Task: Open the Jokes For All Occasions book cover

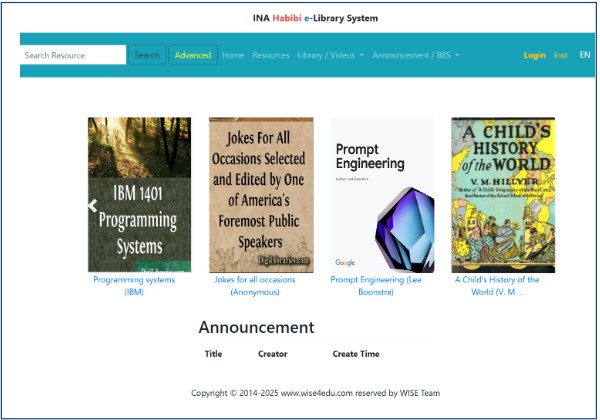Action: click(261, 195)
